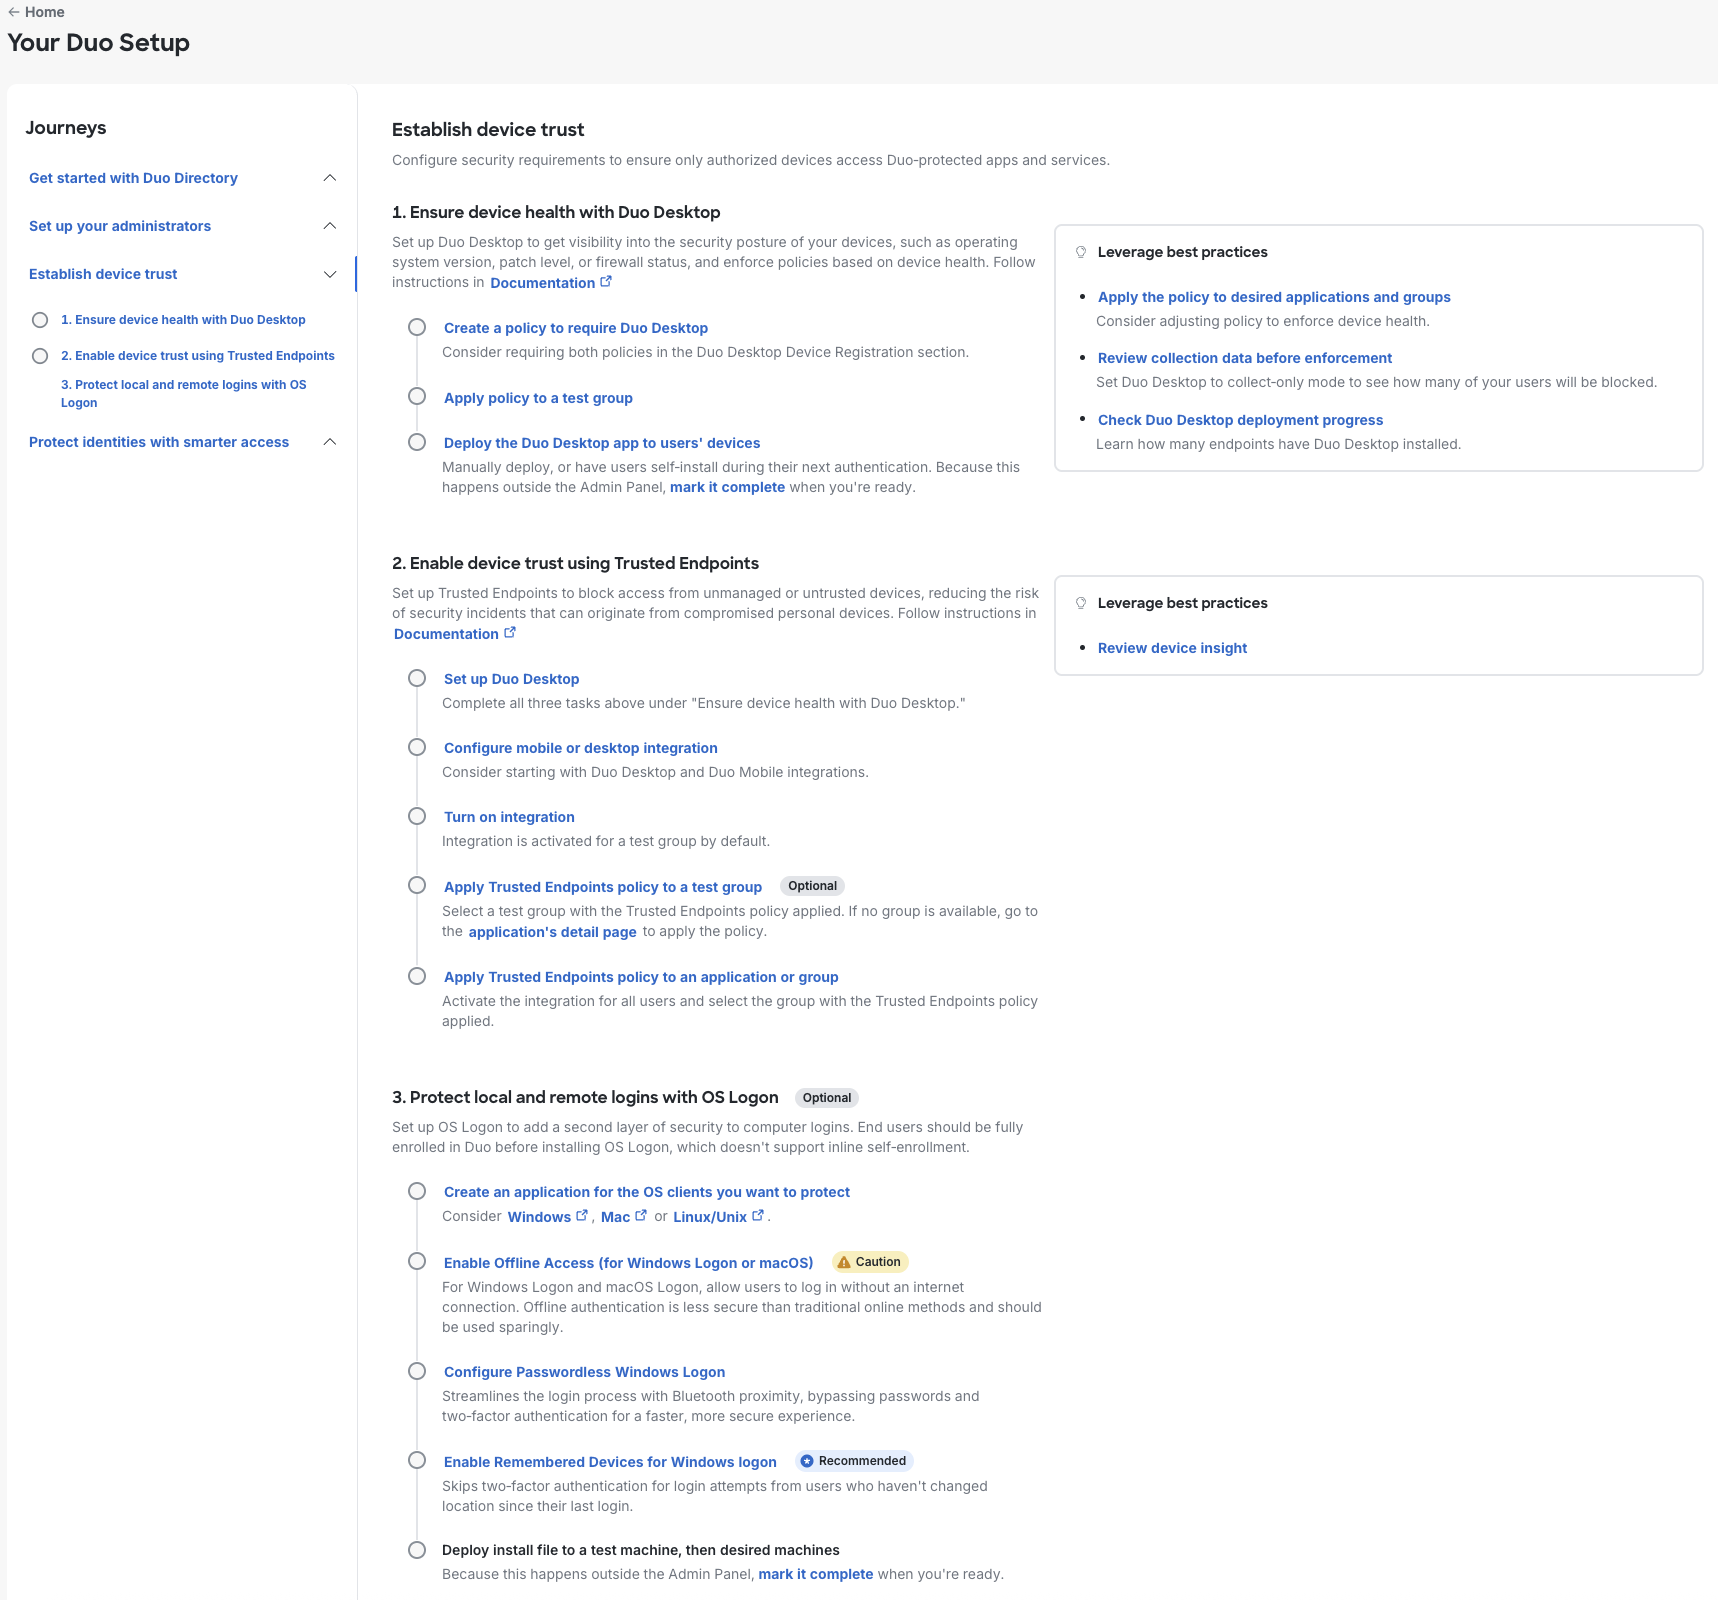Click Optional badge beside Apply Trusted Endpoints test group
The height and width of the screenshot is (1600, 1718).
(x=812, y=886)
